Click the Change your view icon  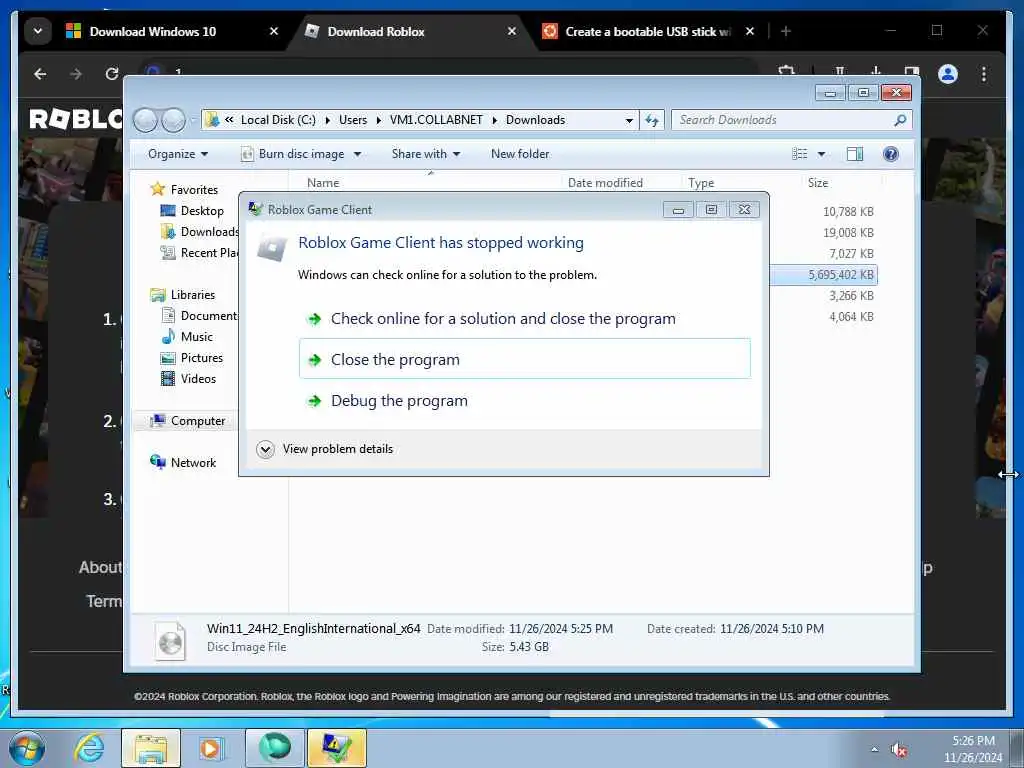coord(799,154)
